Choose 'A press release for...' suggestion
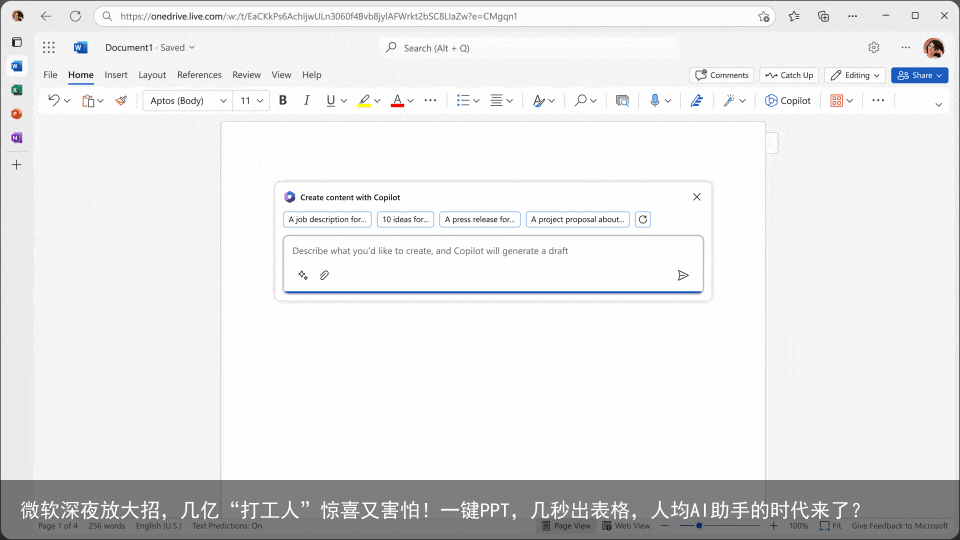Viewport: 960px width, 540px height. click(x=480, y=219)
